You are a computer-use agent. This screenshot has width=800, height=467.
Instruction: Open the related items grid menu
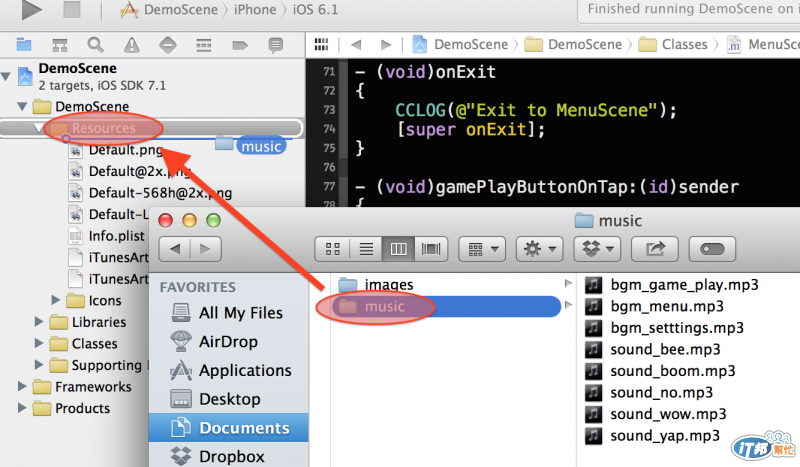pos(321,44)
